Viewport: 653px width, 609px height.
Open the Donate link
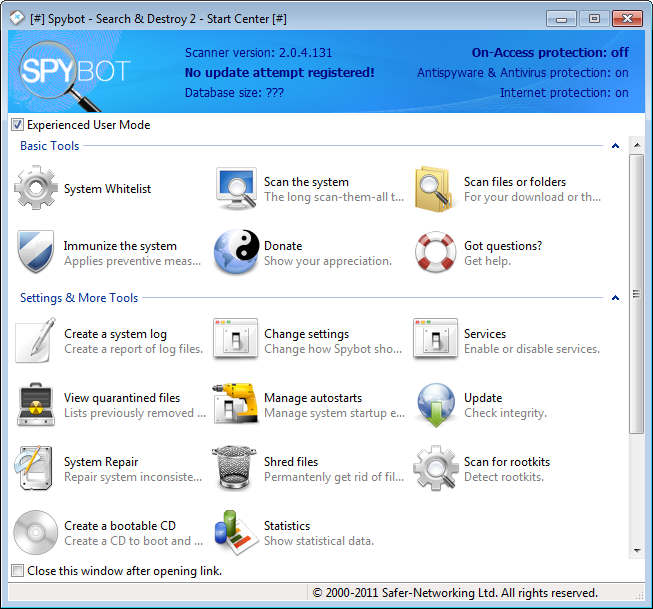pos(283,246)
